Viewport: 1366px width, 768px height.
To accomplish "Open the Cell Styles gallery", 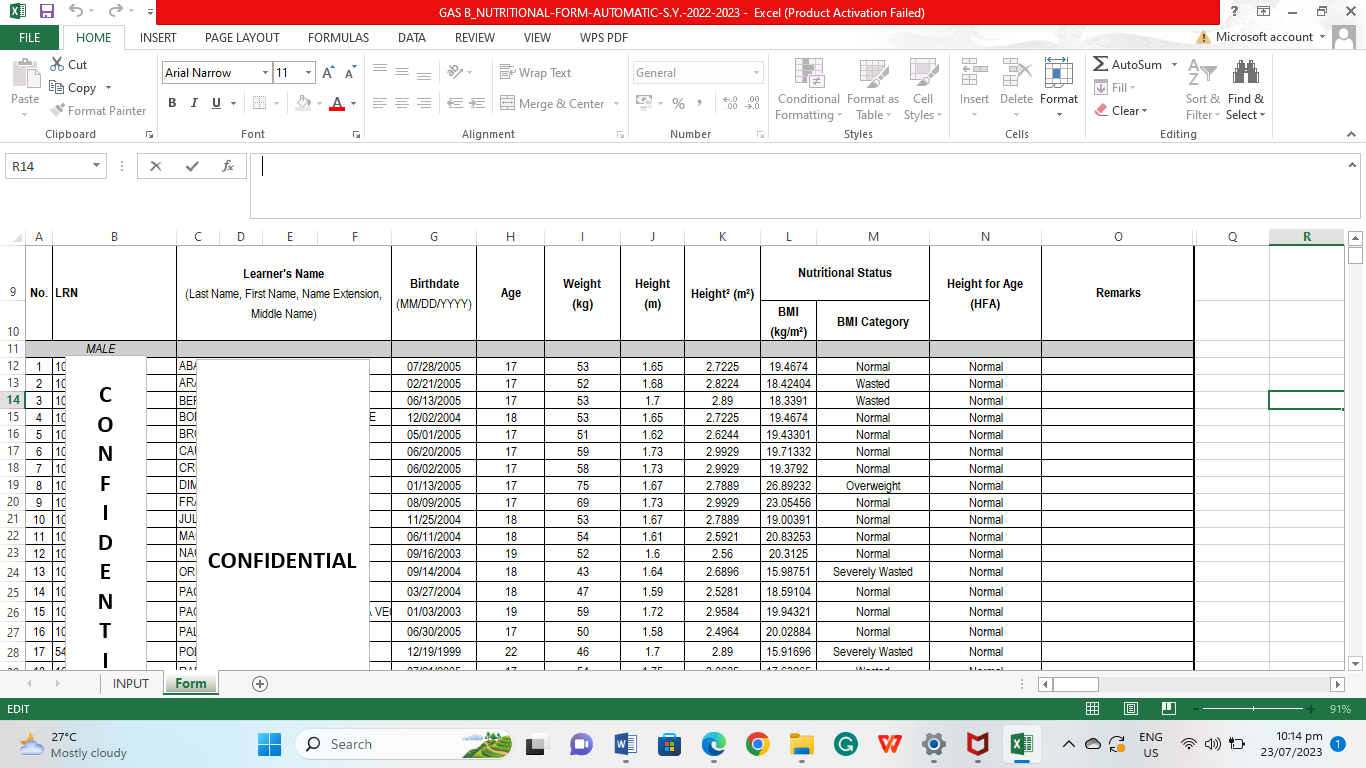I will coord(922,89).
